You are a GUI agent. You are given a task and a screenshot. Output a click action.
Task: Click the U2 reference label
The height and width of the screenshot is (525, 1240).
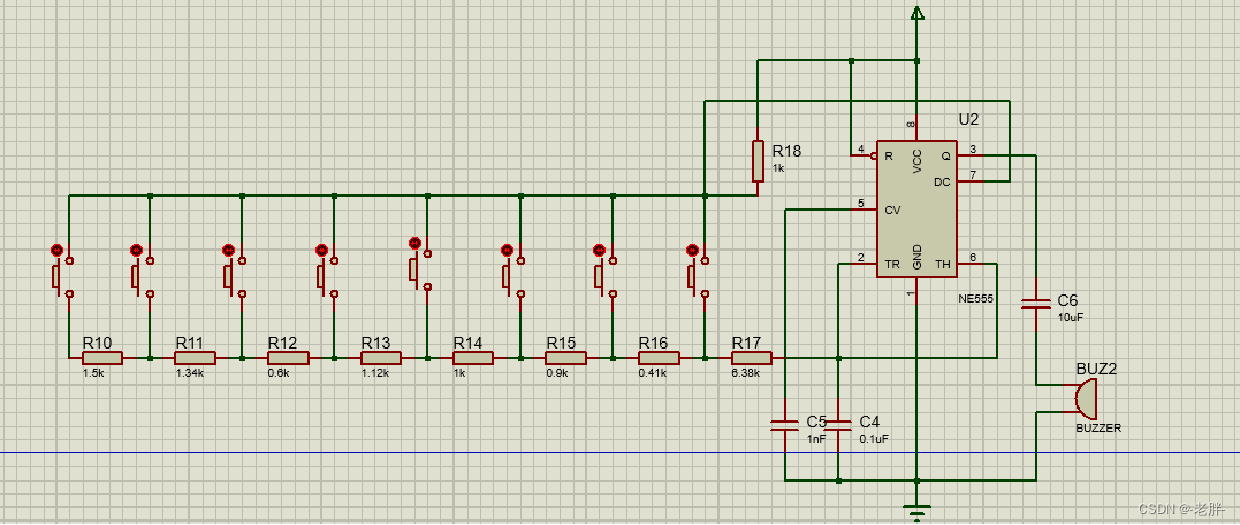[x=969, y=120]
